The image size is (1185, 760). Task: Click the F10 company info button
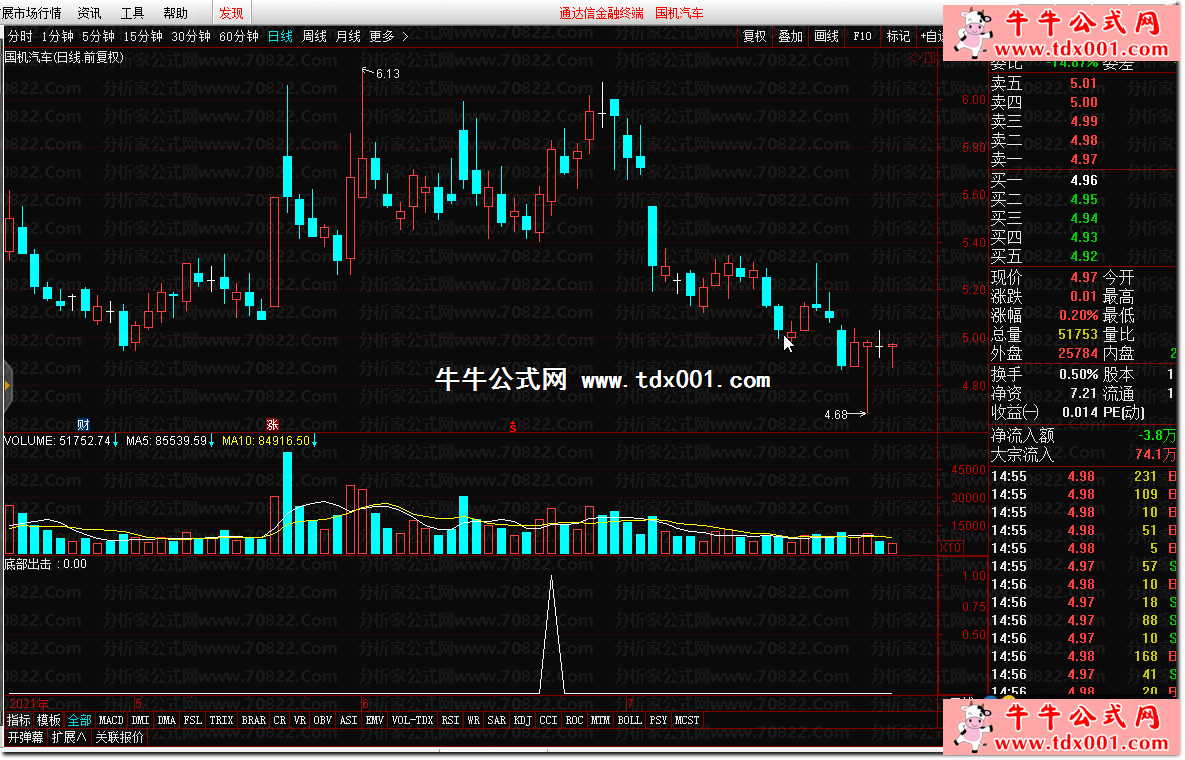(862, 36)
